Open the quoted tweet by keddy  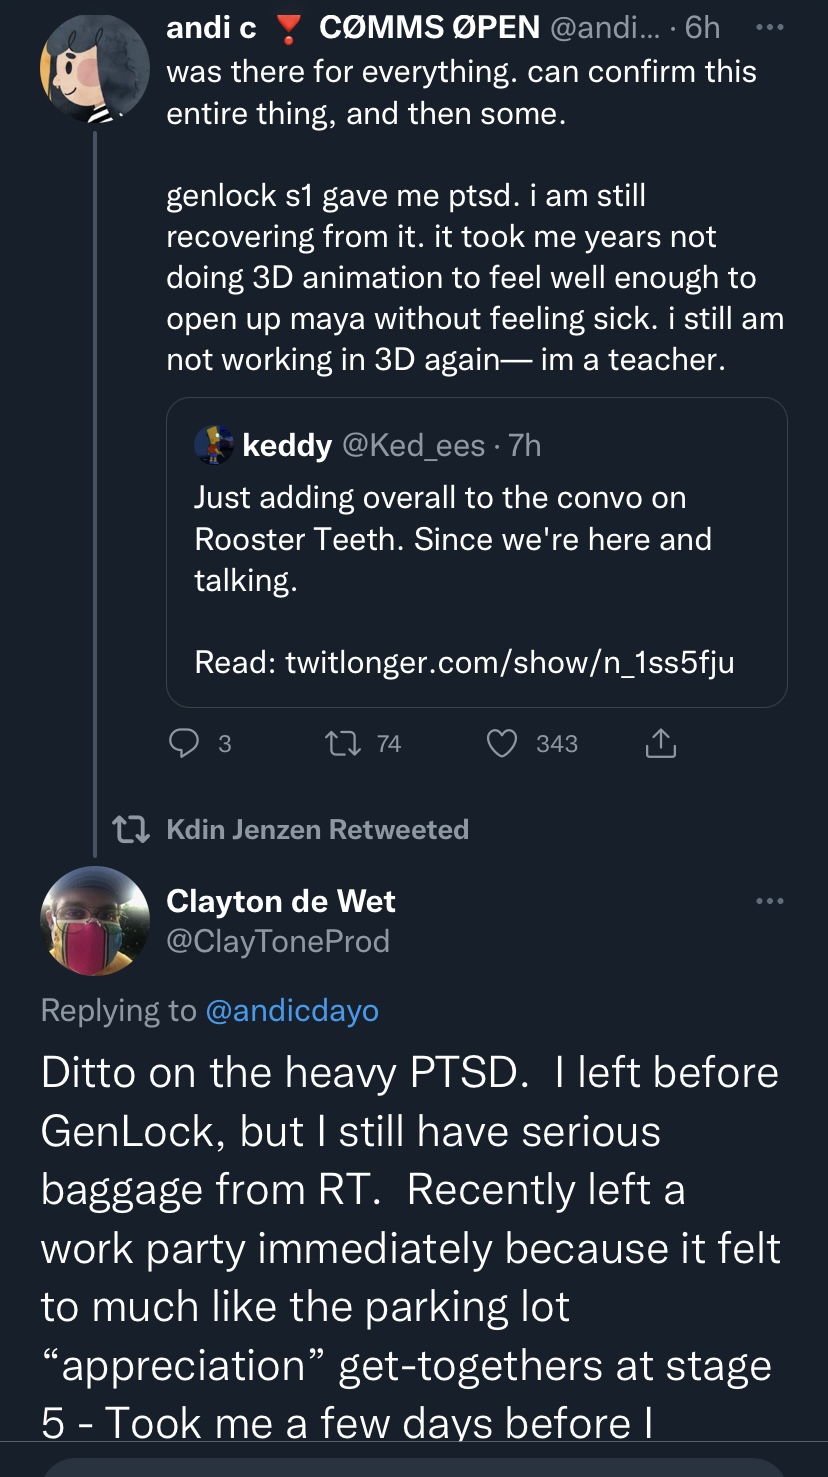(x=476, y=553)
